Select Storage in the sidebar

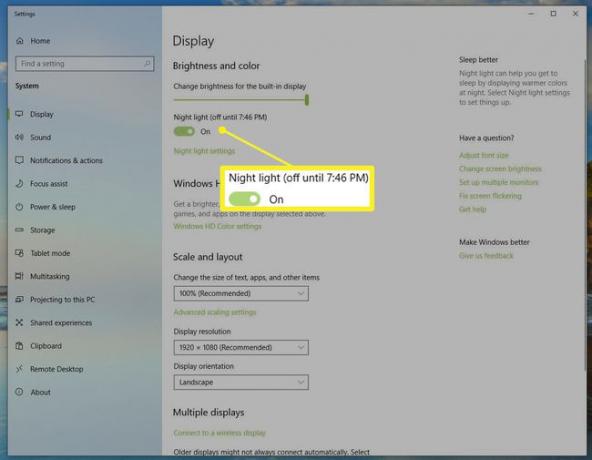[x=42, y=230]
